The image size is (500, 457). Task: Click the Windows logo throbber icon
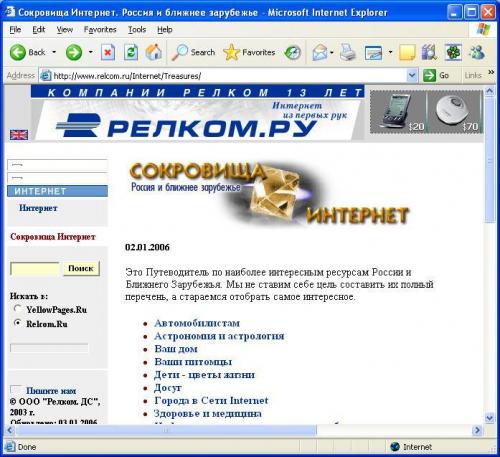click(483, 29)
